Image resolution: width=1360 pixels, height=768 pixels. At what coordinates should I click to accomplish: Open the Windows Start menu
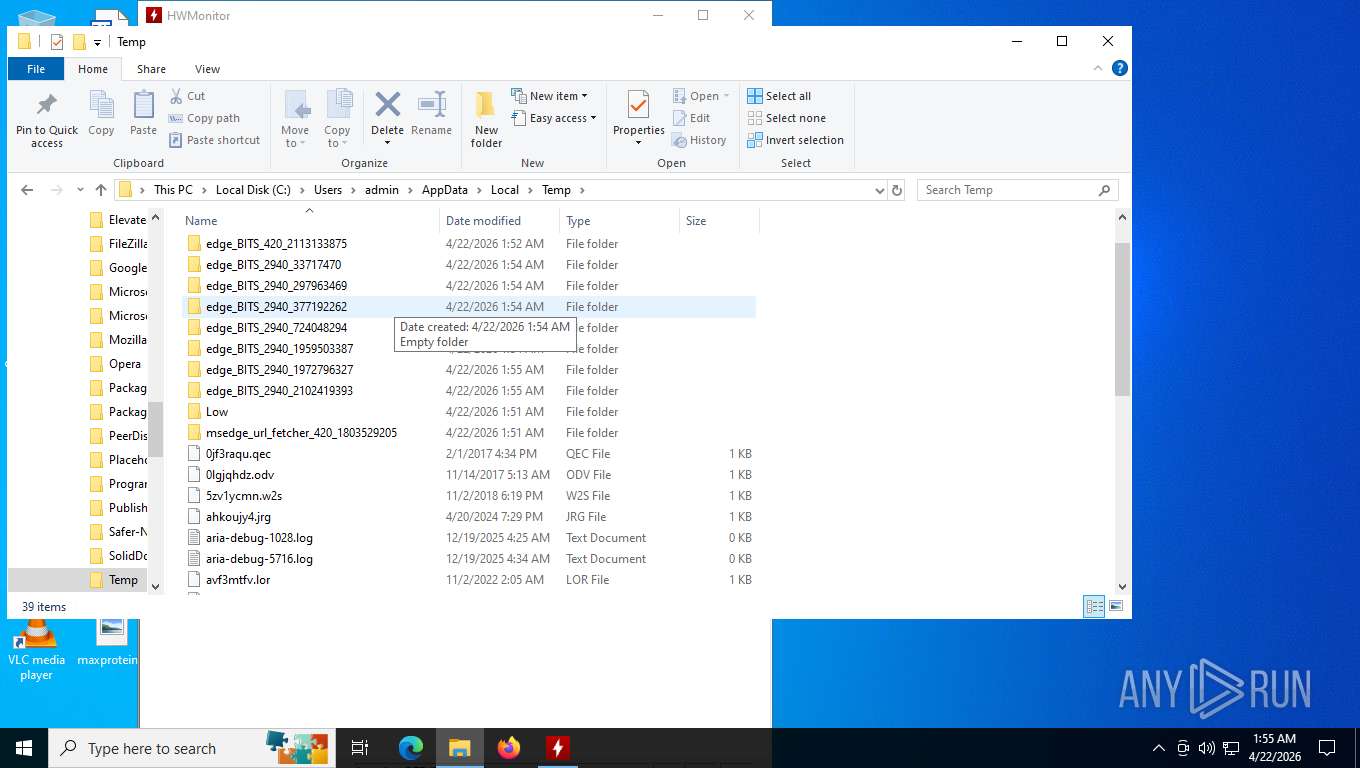pos(24,748)
